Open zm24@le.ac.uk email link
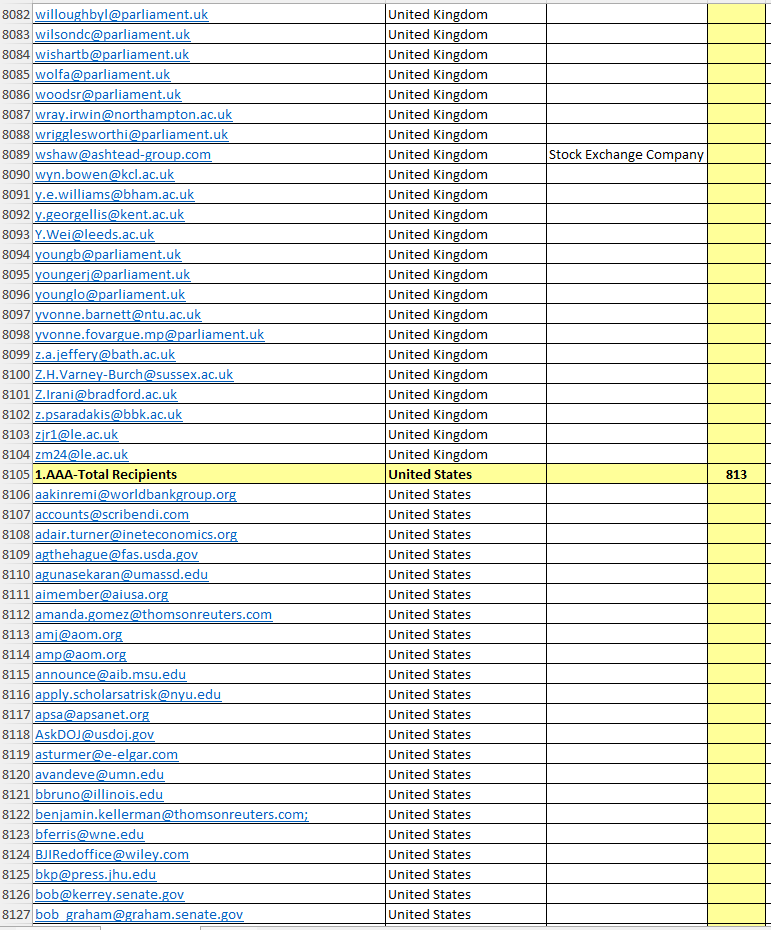The height and width of the screenshot is (930, 771). coord(81,455)
